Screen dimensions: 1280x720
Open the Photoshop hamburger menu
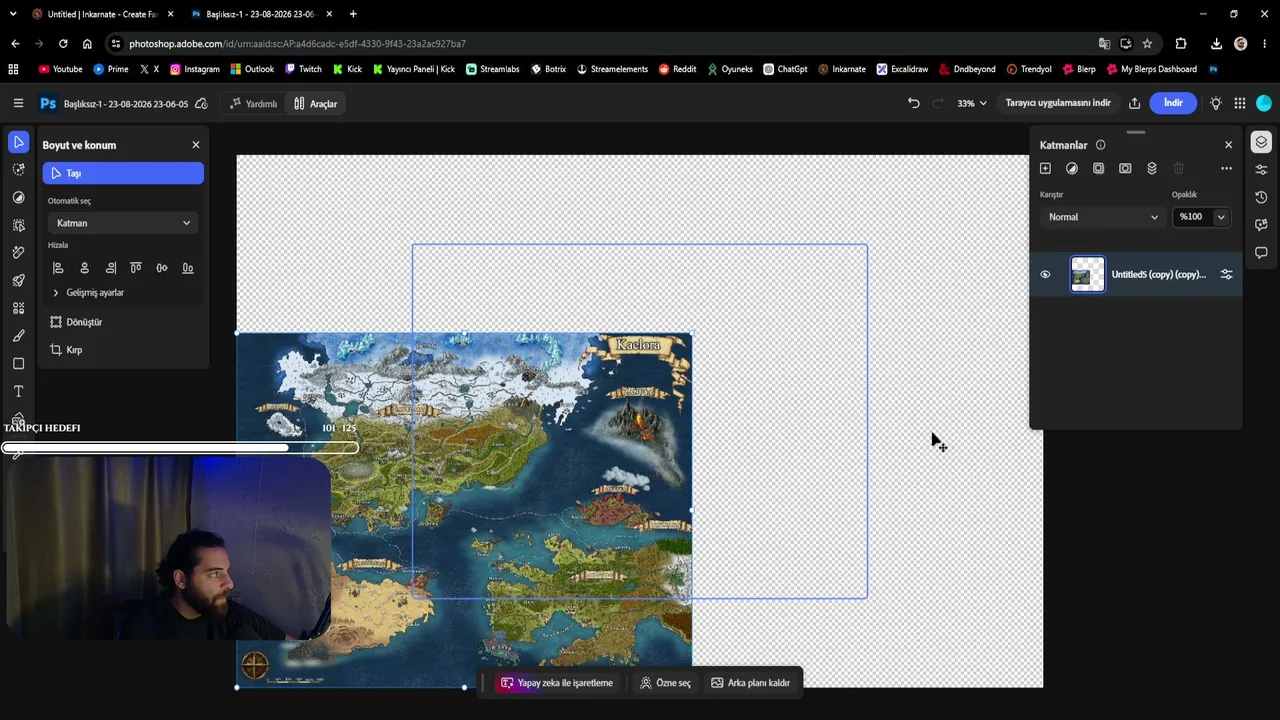tap(18, 103)
